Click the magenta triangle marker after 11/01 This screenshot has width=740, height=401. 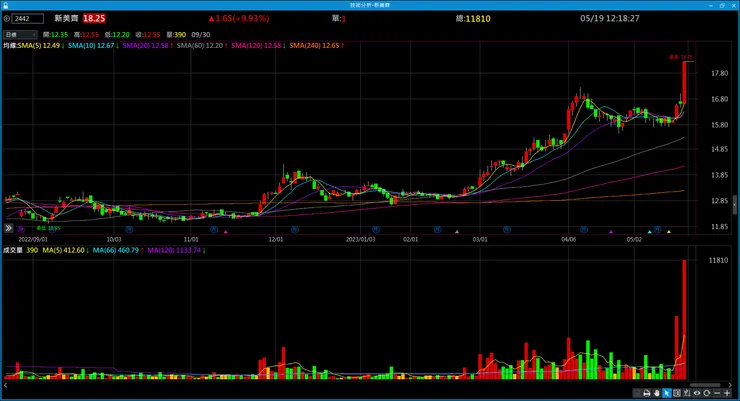(x=226, y=232)
